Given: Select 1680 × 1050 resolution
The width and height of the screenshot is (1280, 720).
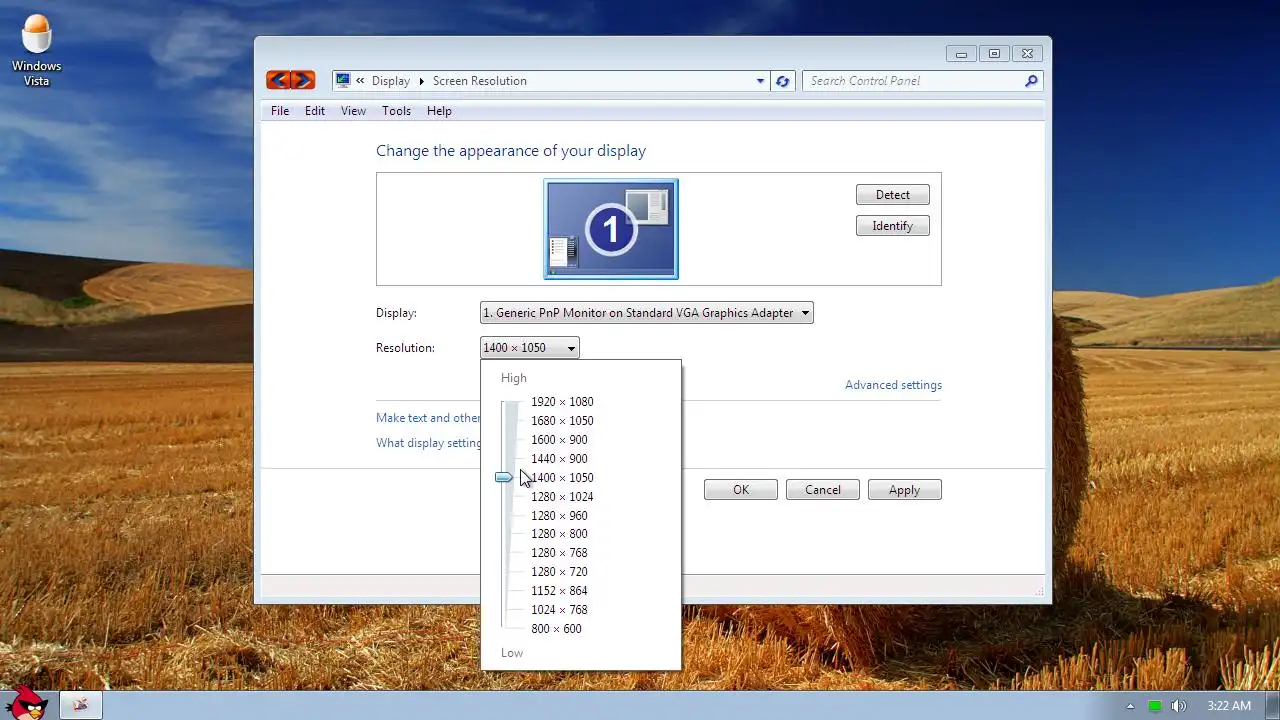Looking at the screenshot, I should coord(562,421).
